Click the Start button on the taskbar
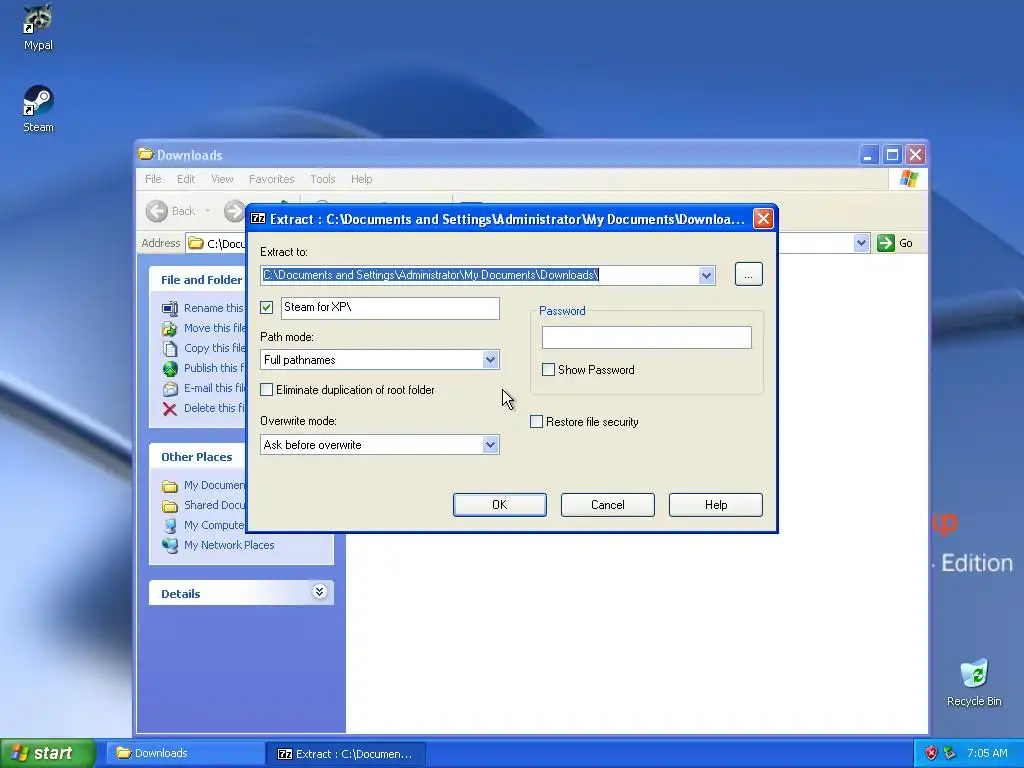Image resolution: width=1024 pixels, height=768 pixels. (x=48, y=753)
